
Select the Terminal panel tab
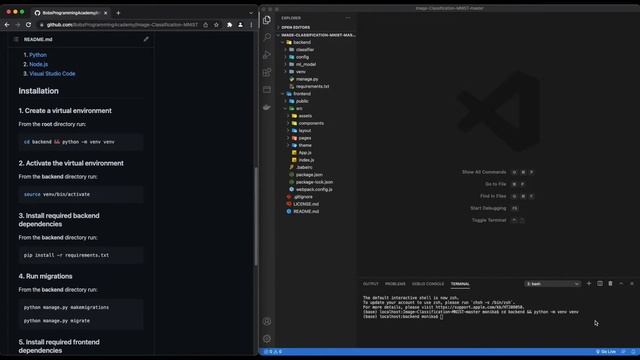[x=460, y=284]
